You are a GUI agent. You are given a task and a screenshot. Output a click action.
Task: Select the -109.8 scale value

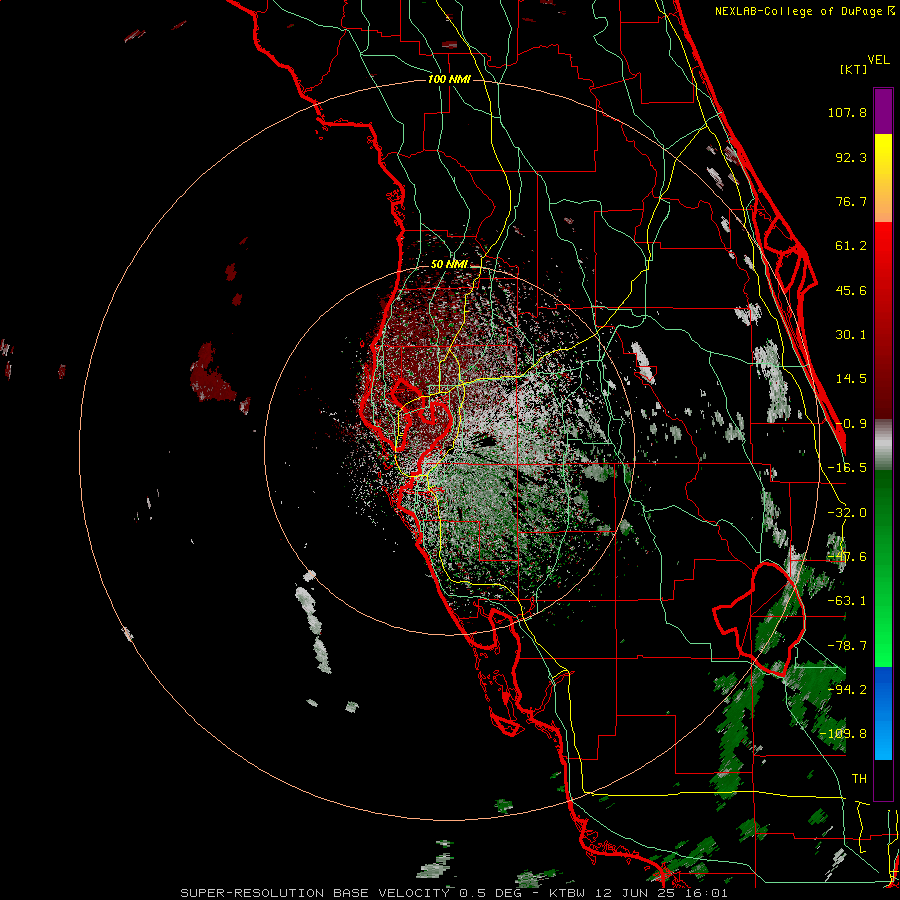[843, 734]
